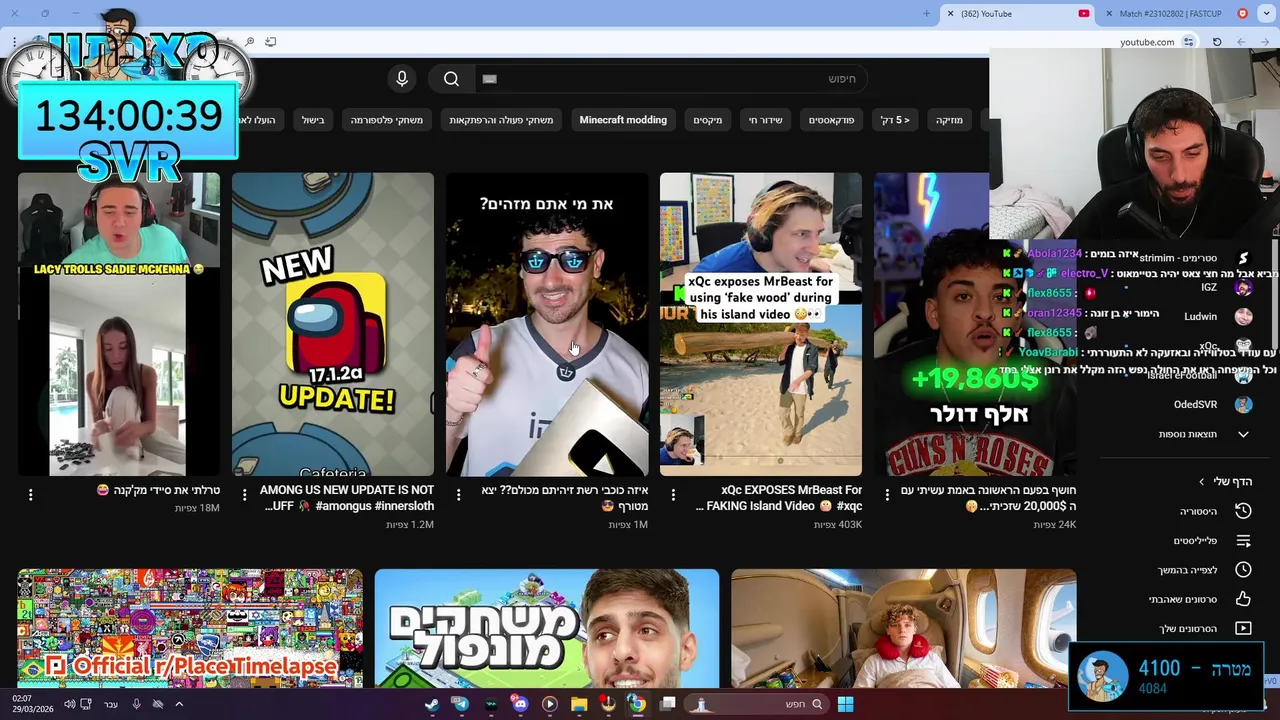1280x720 pixels.
Task: Open options menu for xQc MrBeast short
Action: [673, 495]
